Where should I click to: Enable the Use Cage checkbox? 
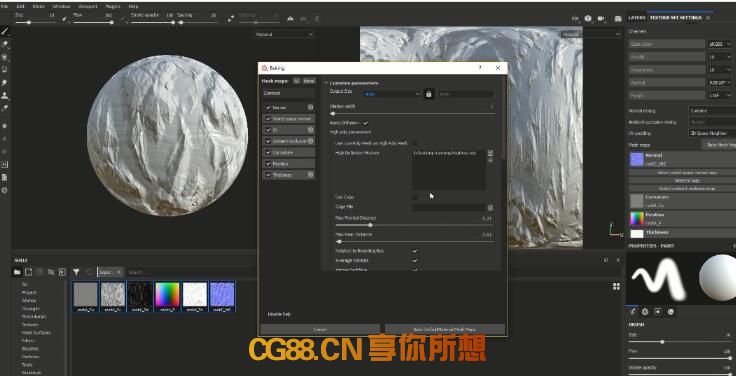[x=414, y=197]
